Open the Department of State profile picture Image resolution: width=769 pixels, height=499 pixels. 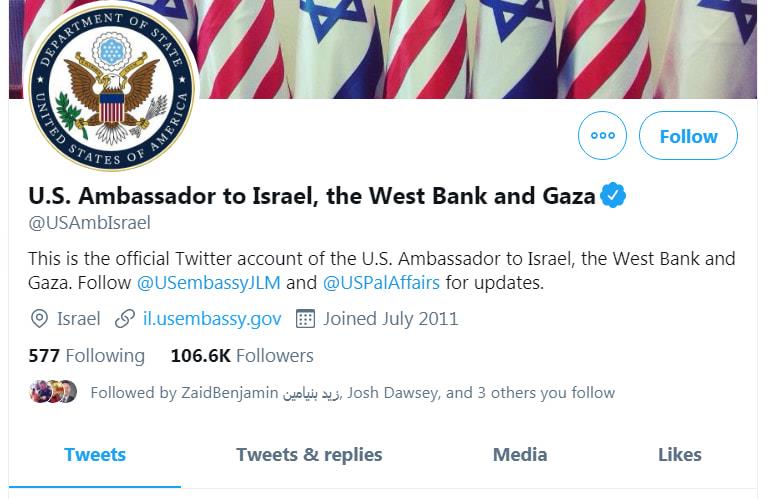[x=112, y=87]
